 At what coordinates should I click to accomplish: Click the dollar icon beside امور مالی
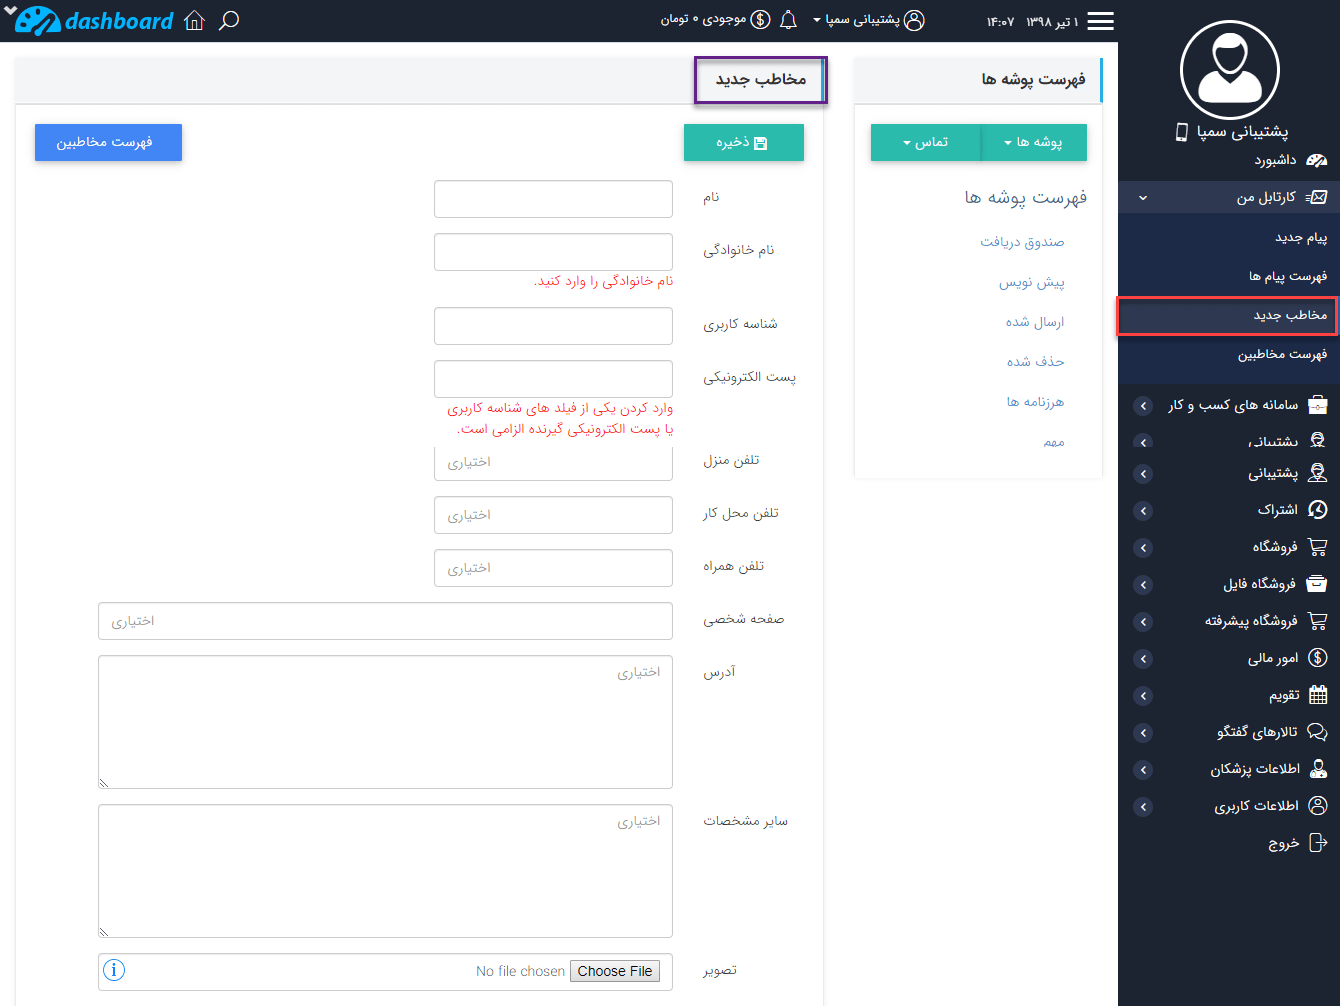pyautogui.click(x=1318, y=658)
